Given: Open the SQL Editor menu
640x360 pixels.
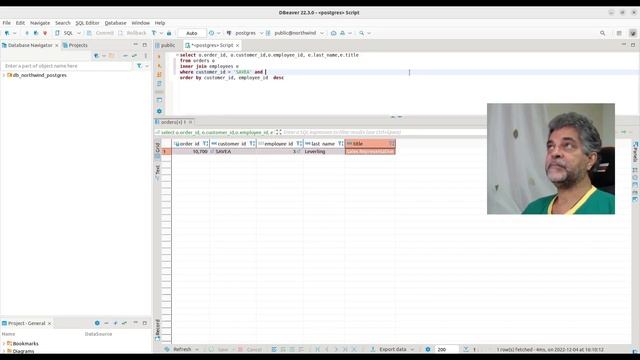Looking at the screenshot, I should click(87, 23).
